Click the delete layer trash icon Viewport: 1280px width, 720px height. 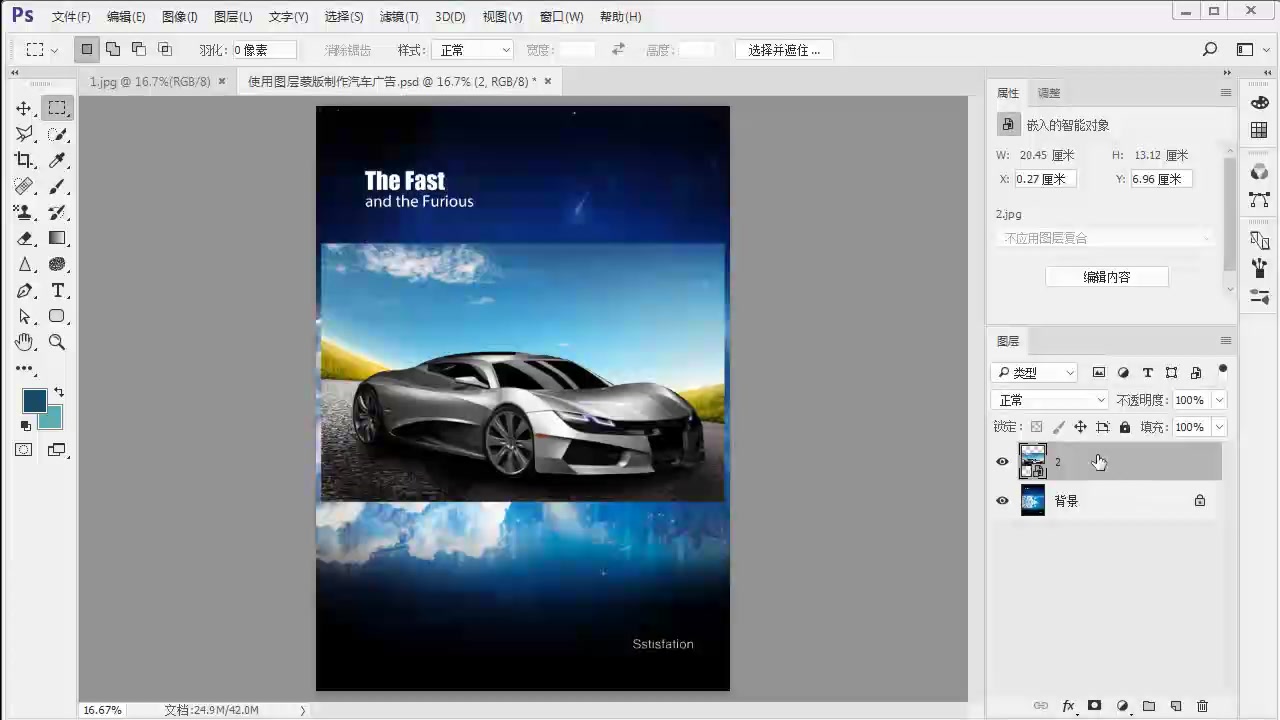[x=1203, y=706]
